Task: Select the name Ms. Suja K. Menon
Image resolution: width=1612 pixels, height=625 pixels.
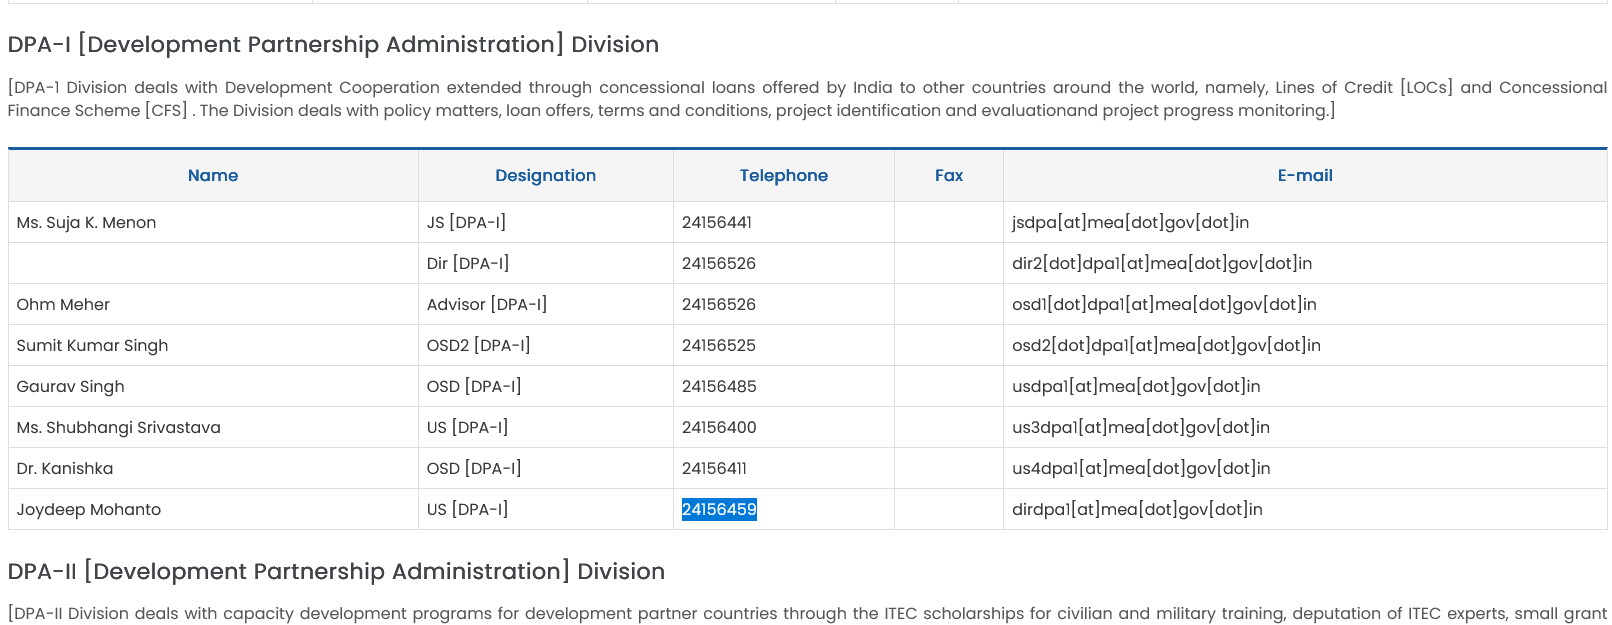Action: (x=87, y=223)
